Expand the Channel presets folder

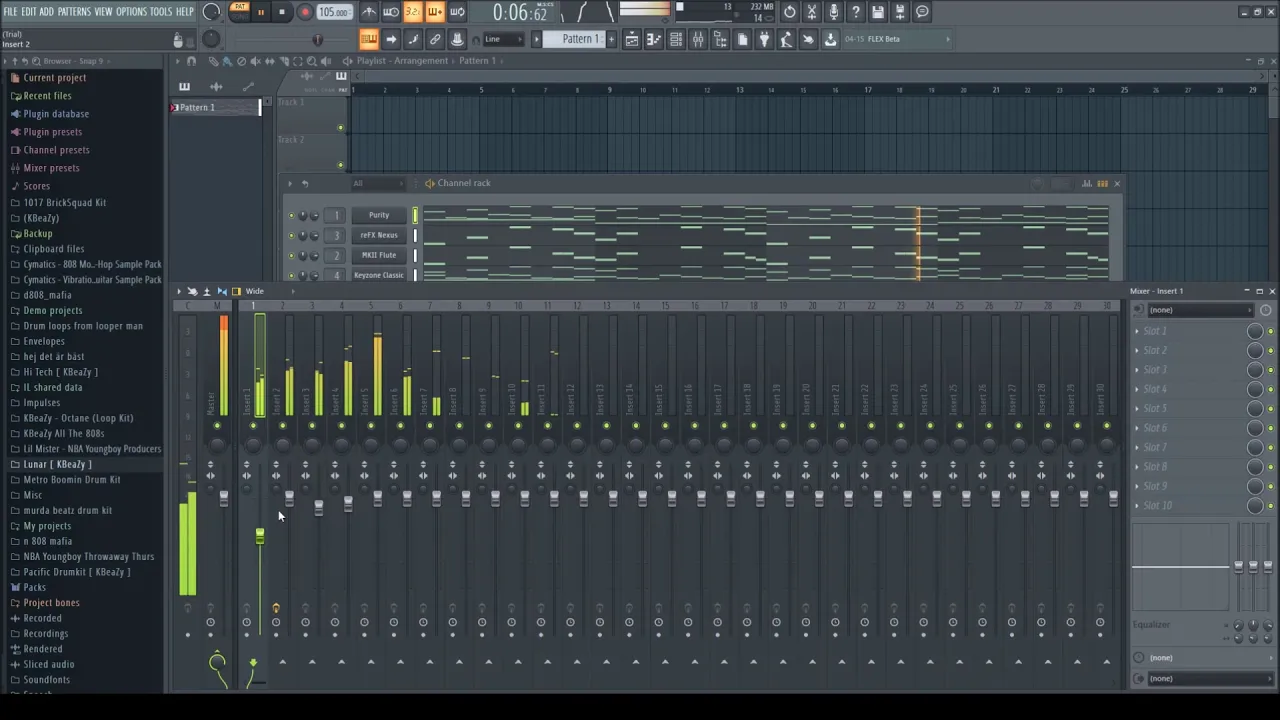pos(56,150)
